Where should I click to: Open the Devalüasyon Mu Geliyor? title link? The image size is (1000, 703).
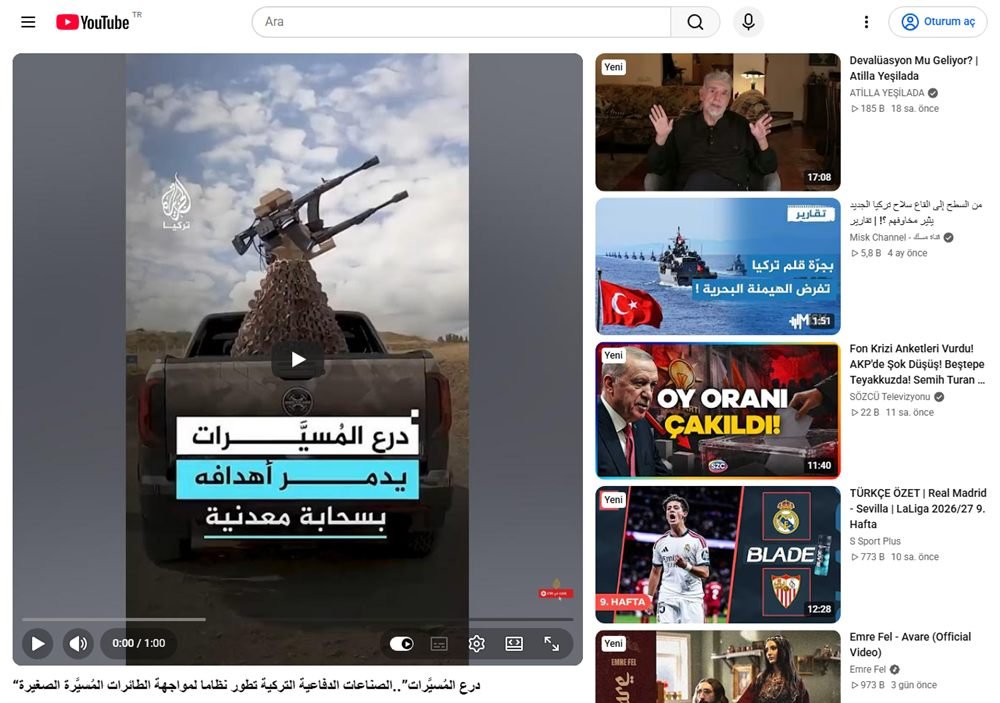pos(913,68)
